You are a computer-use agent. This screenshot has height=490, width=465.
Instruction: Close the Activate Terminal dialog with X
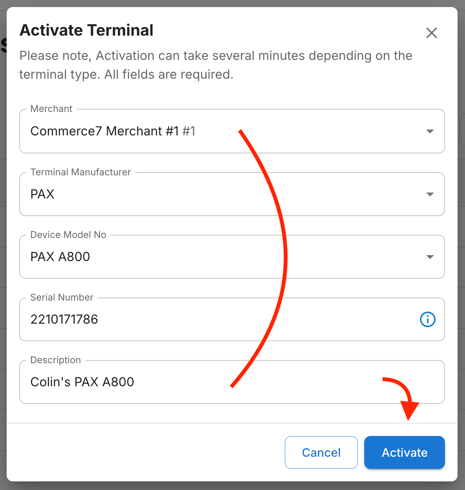click(x=431, y=33)
